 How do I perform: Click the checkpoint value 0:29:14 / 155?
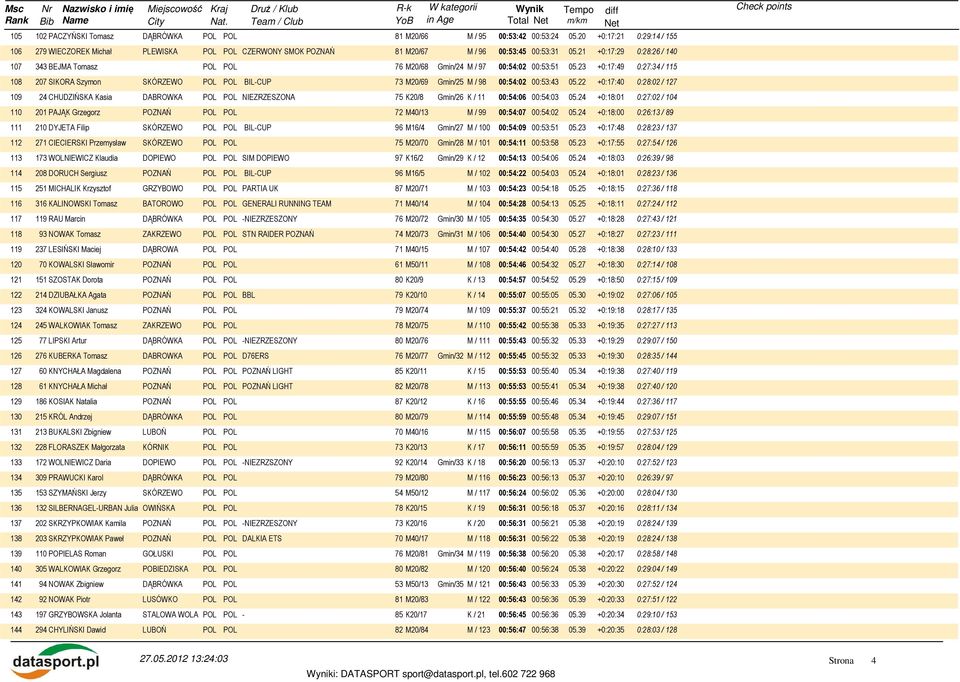(657, 36)
